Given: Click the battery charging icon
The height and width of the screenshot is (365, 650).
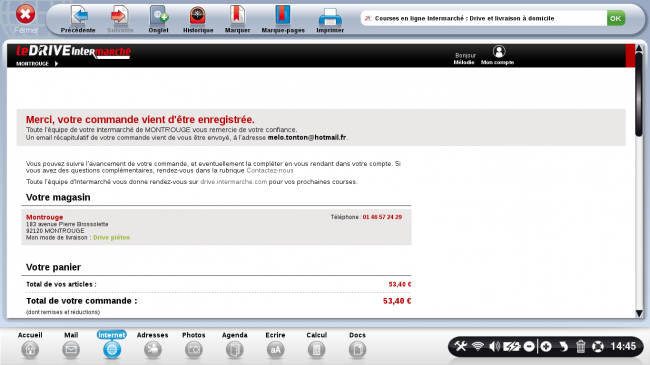Looking at the screenshot, I should pos(512,346).
